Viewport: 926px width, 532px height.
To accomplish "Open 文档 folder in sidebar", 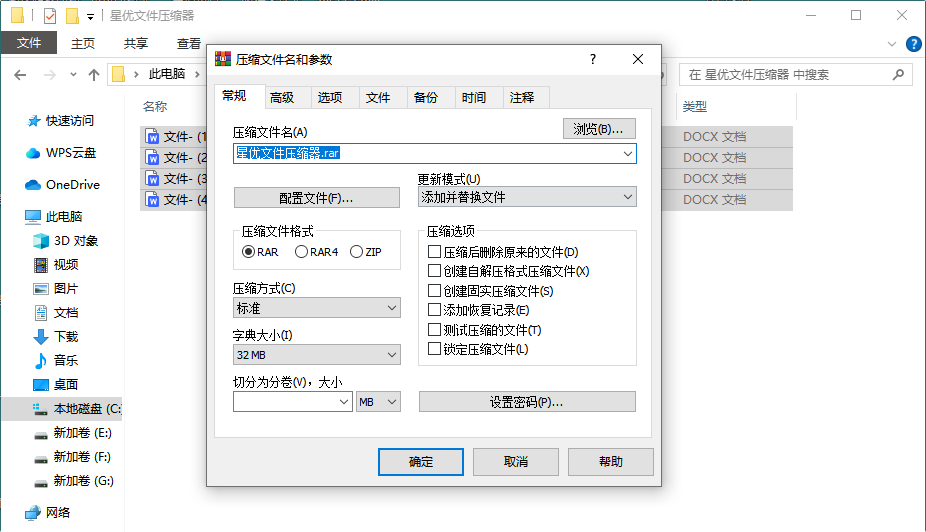I will [56, 312].
